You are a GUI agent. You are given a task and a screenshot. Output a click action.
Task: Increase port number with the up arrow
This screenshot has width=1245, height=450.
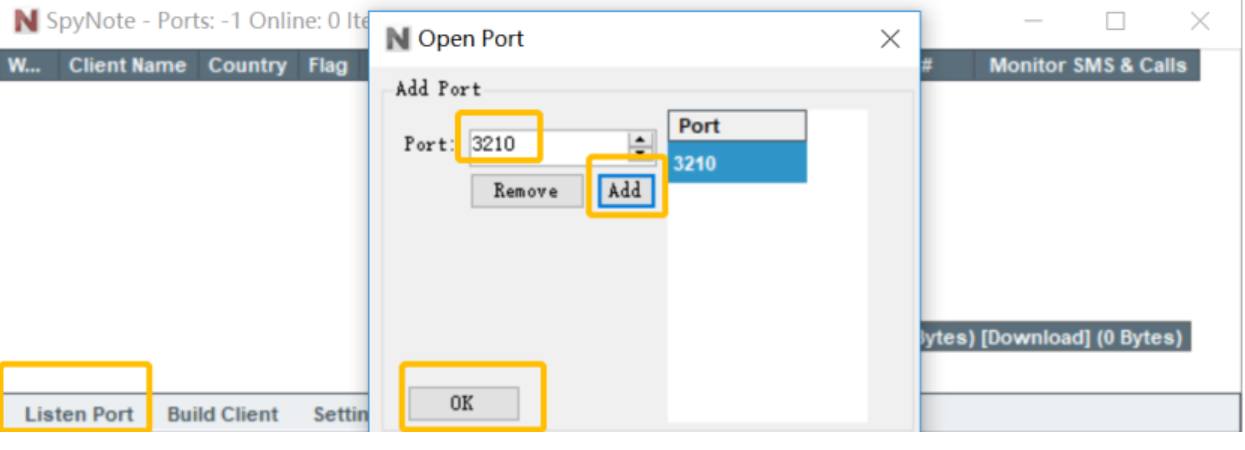click(x=640, y=139)
